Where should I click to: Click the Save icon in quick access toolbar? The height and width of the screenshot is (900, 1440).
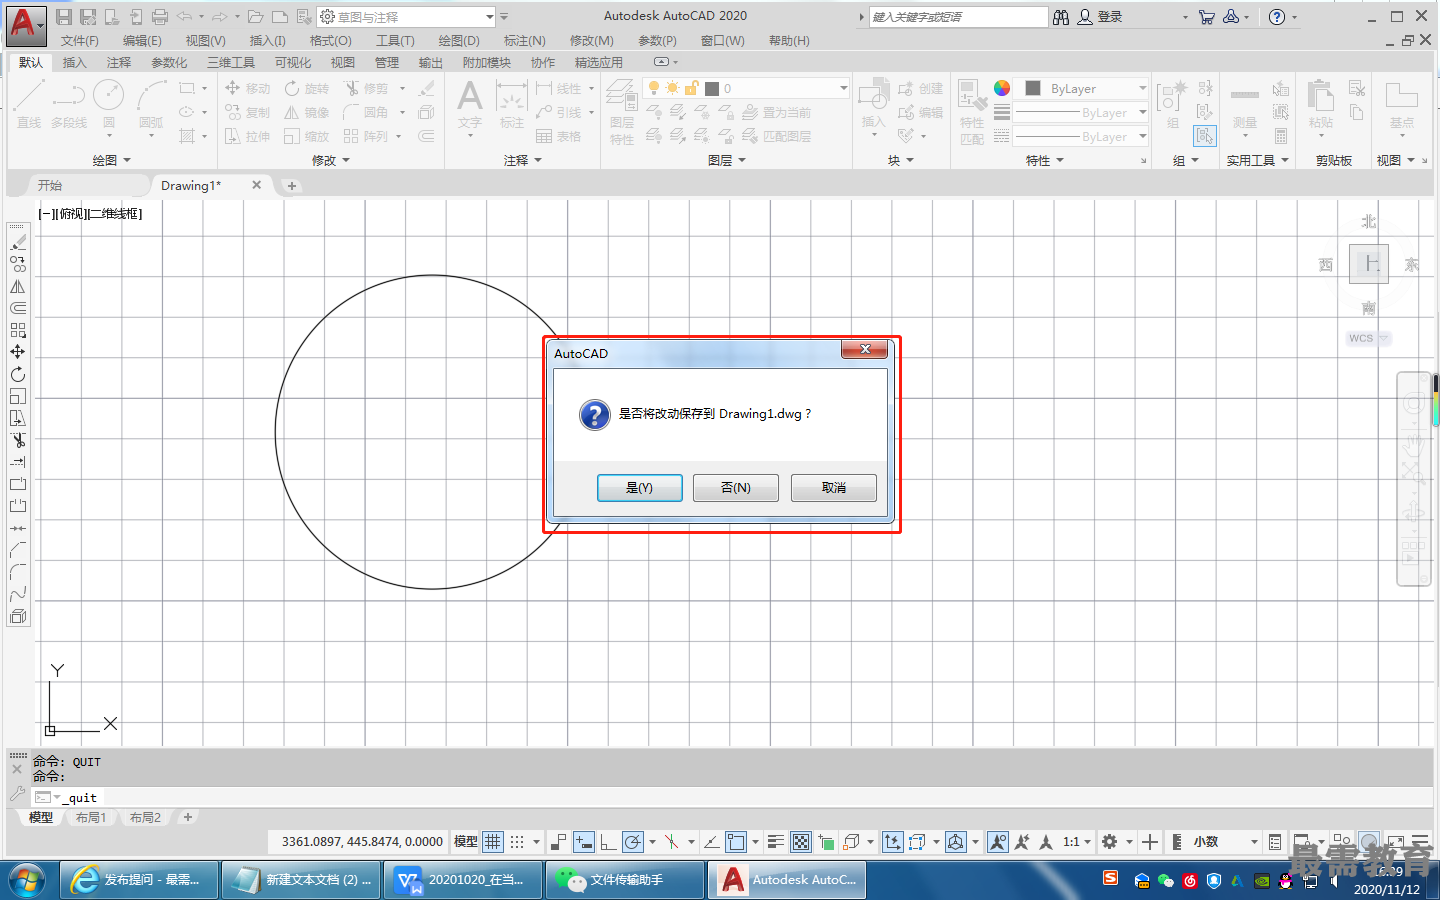click(x=64, y=17)
